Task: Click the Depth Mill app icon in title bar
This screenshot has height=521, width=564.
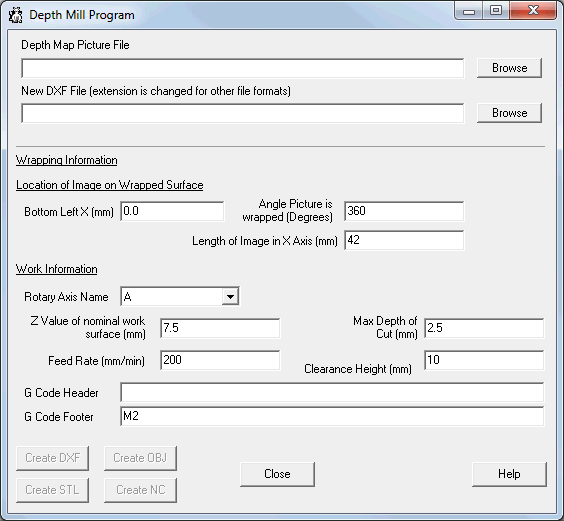Action: coord(15,15)
